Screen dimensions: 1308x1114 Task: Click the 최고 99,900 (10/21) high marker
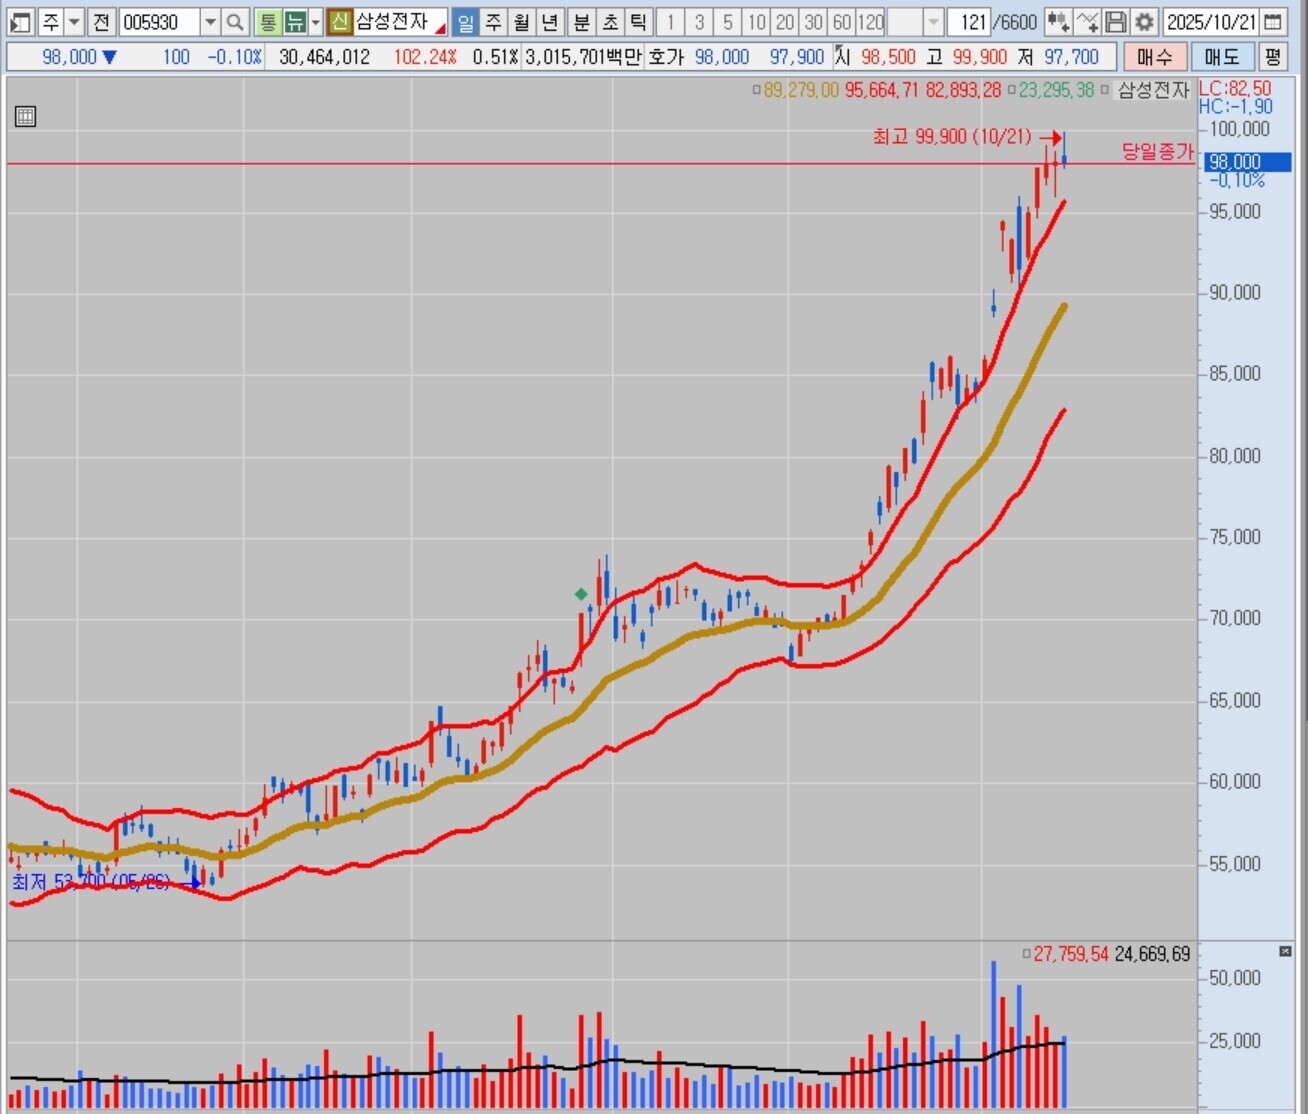click(966, 137)
